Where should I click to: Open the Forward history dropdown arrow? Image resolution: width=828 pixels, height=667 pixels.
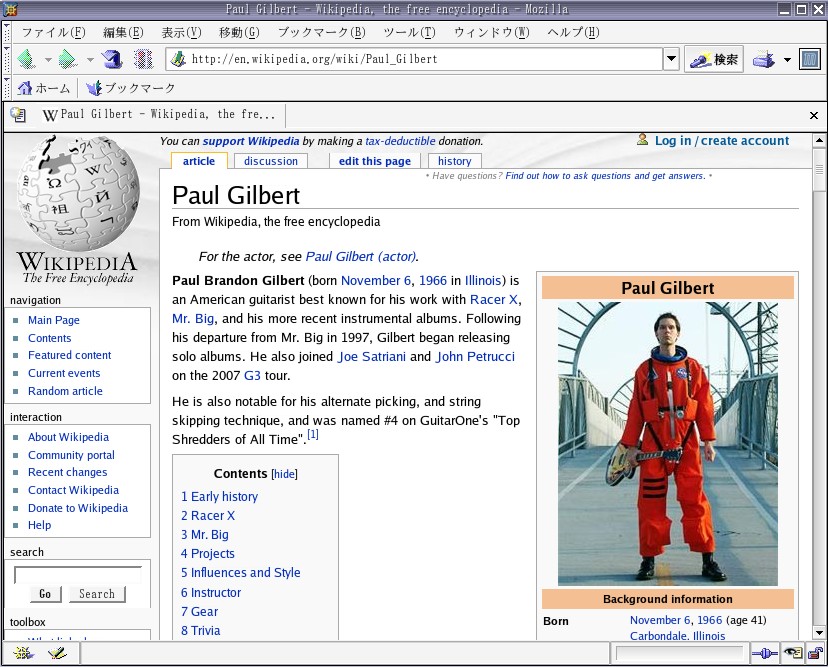coord(90,60)
